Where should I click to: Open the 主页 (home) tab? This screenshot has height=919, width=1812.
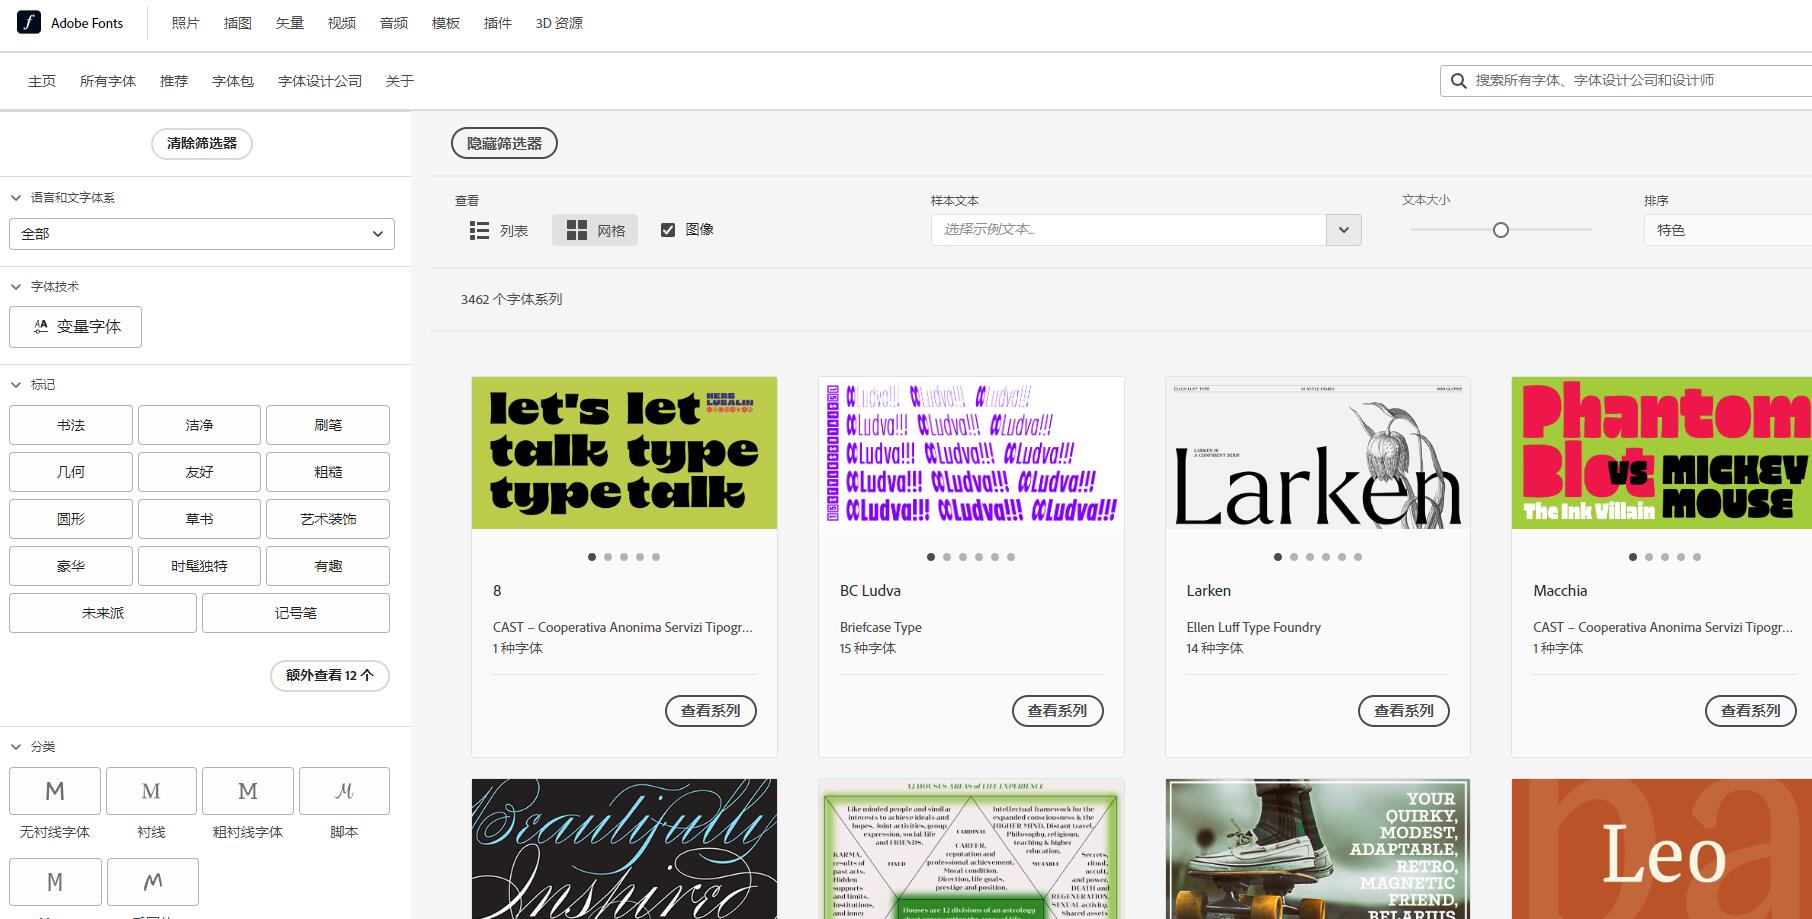click(x=42, y=81)
